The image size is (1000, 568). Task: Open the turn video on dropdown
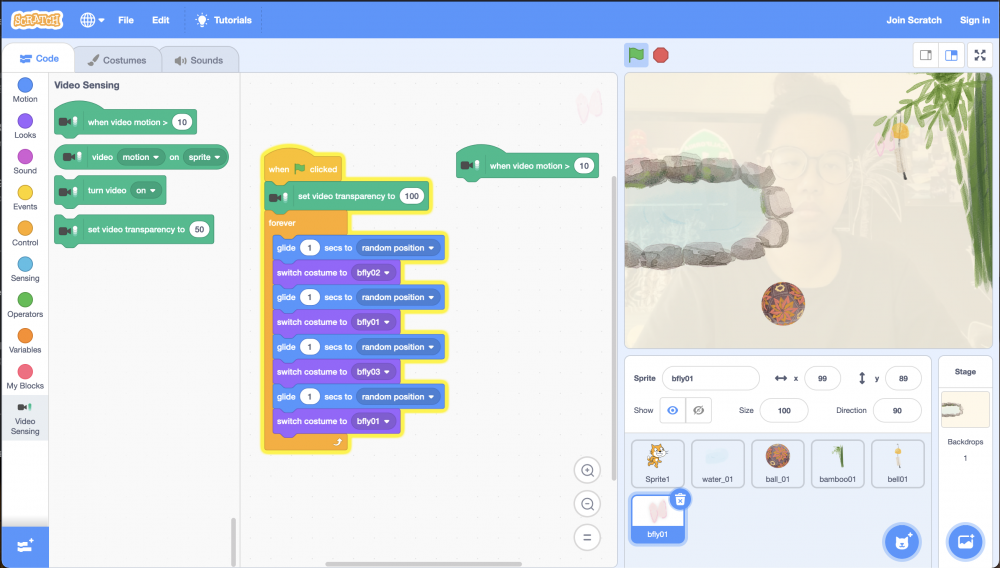pyautogui.click(x=145, y=191)
